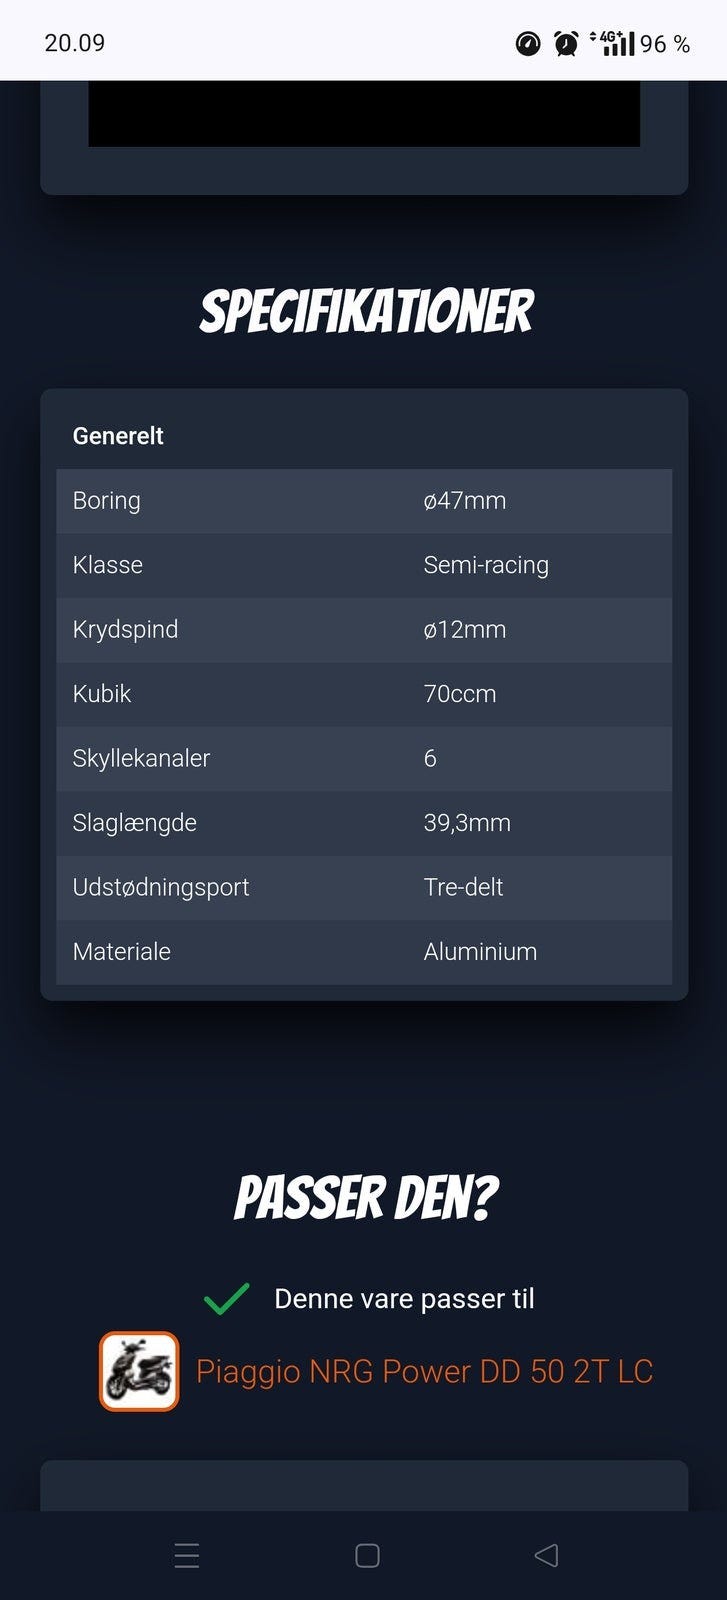This screenshot has height=1600, width=727.
Task: Open recent apps via three-line icon
Action: (187, 1555)
